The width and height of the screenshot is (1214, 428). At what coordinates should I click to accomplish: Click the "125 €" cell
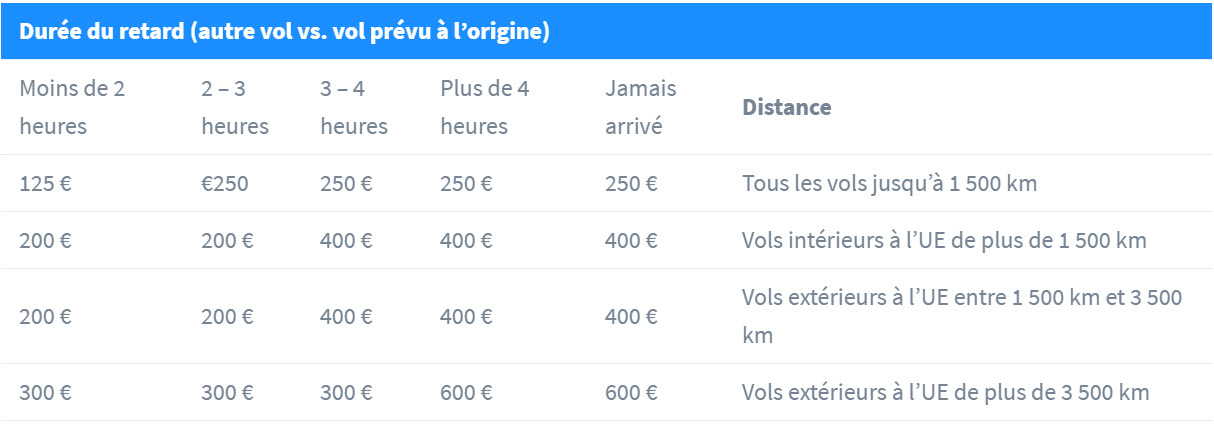[46, 184]
